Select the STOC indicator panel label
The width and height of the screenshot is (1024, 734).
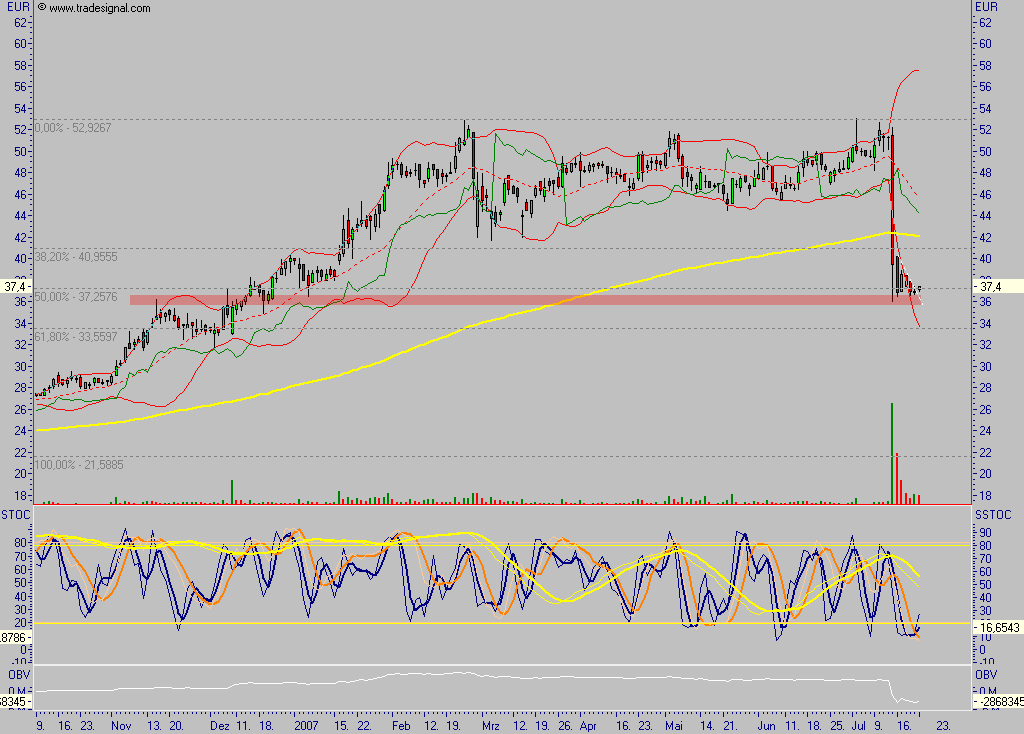[16, 514]
